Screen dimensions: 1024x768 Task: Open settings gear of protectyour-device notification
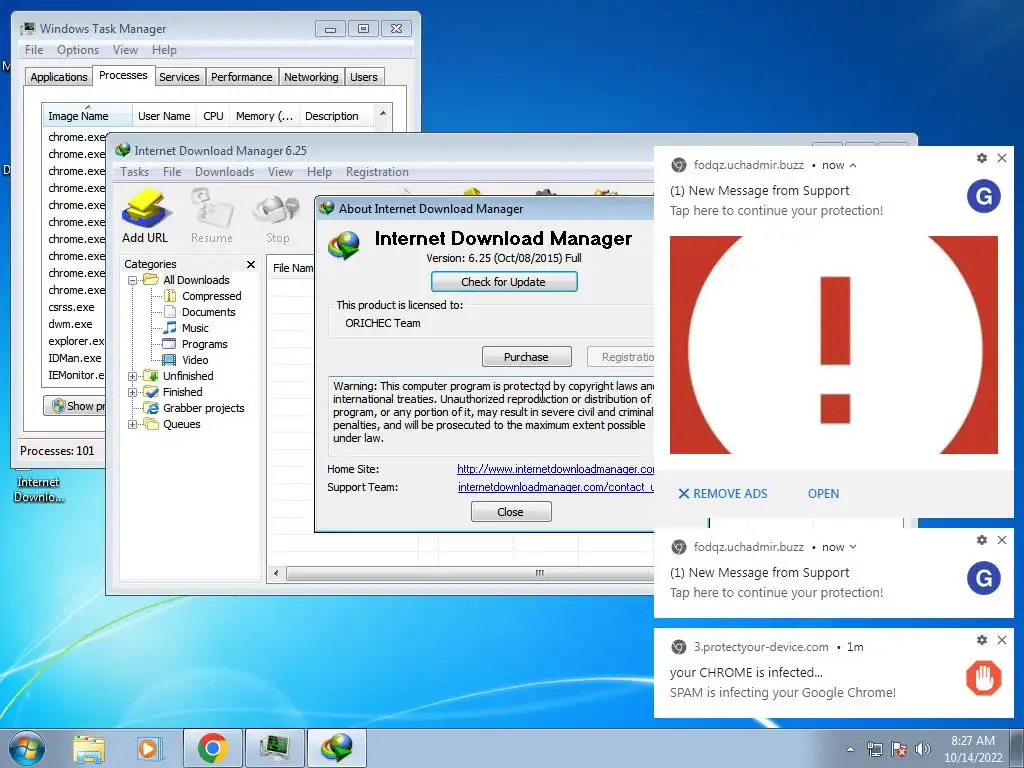point(982,640)
